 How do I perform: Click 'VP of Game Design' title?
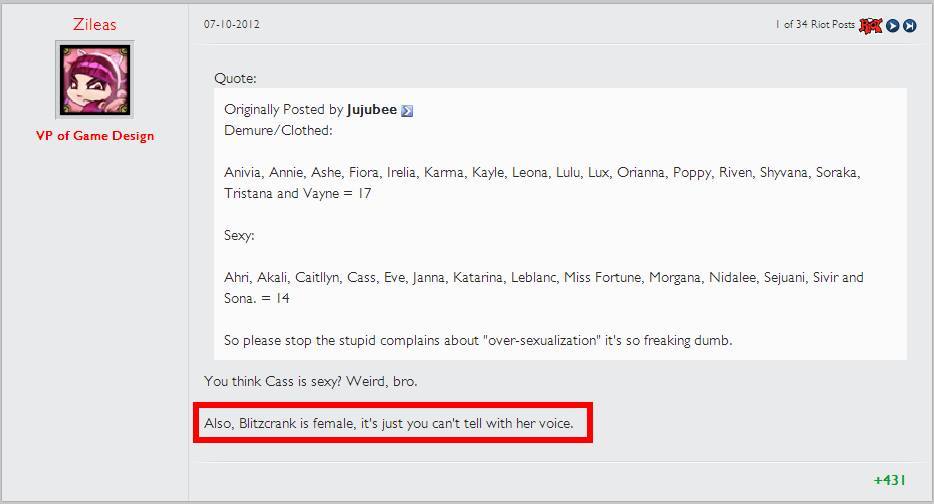(x=95, y=136)
